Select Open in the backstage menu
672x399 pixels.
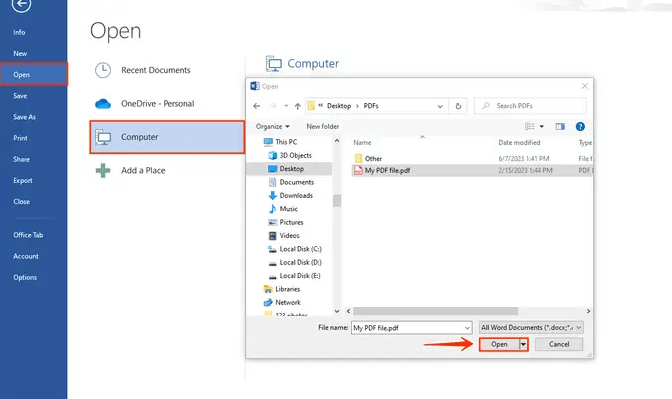point(33,75)
